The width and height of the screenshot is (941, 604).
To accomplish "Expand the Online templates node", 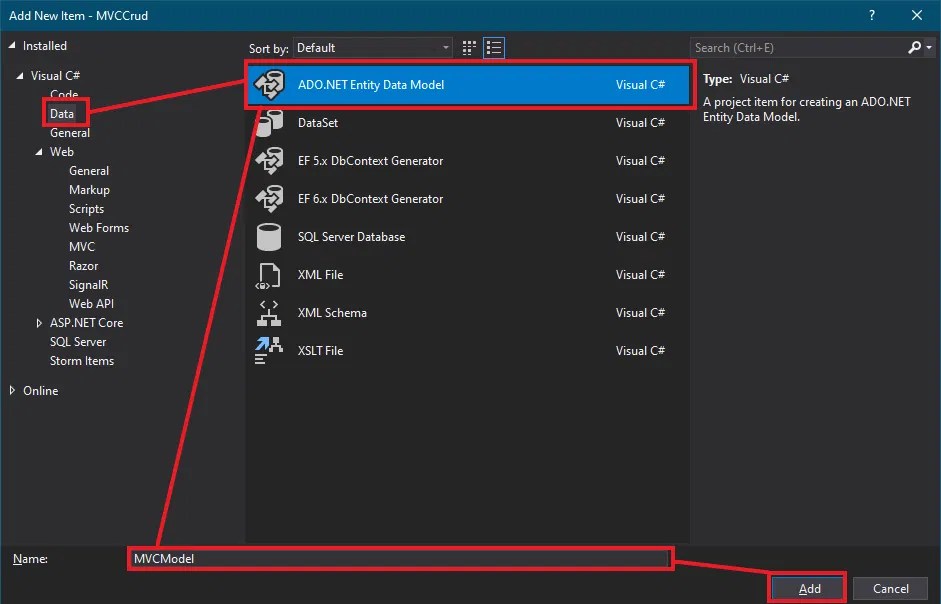I will click(x=12, y=390).
